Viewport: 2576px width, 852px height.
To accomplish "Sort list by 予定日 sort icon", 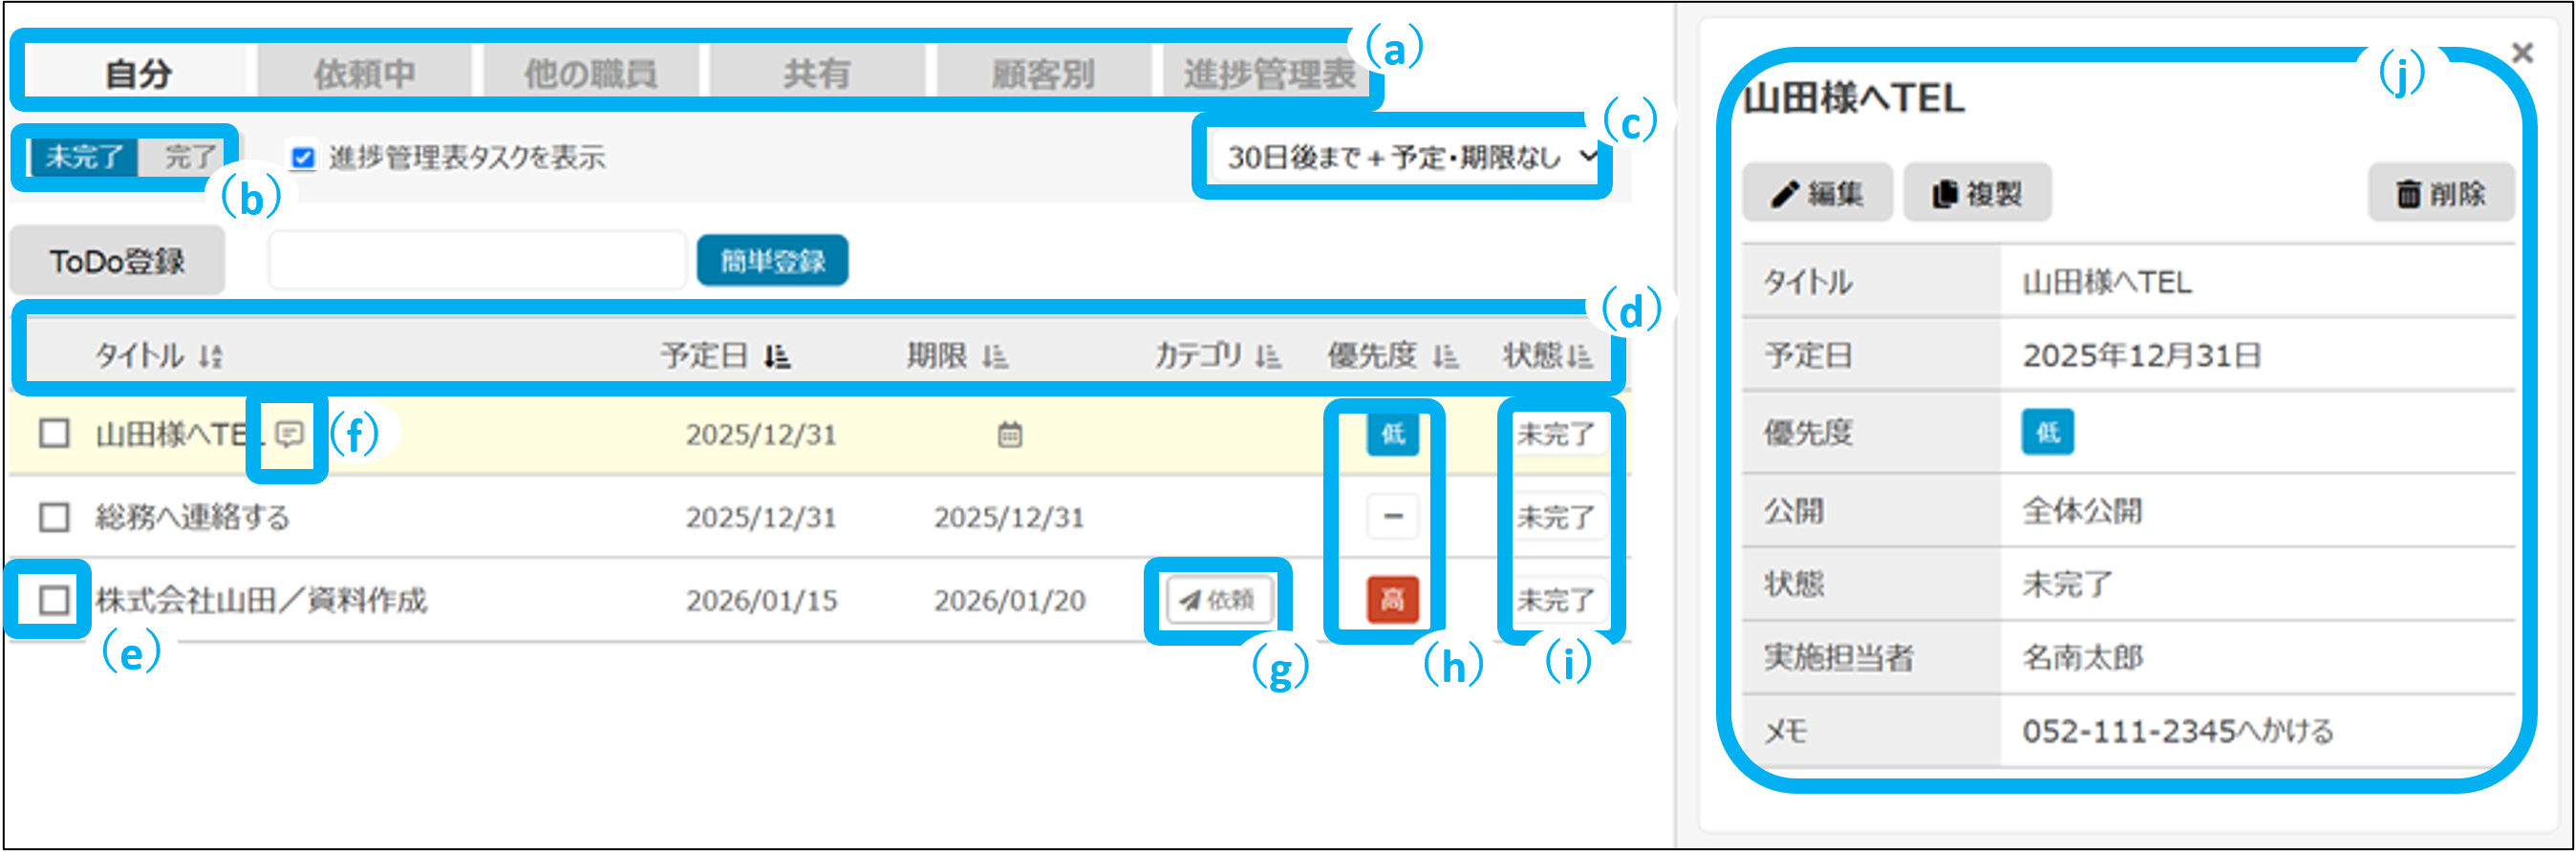I will click(x=777, y=356).
